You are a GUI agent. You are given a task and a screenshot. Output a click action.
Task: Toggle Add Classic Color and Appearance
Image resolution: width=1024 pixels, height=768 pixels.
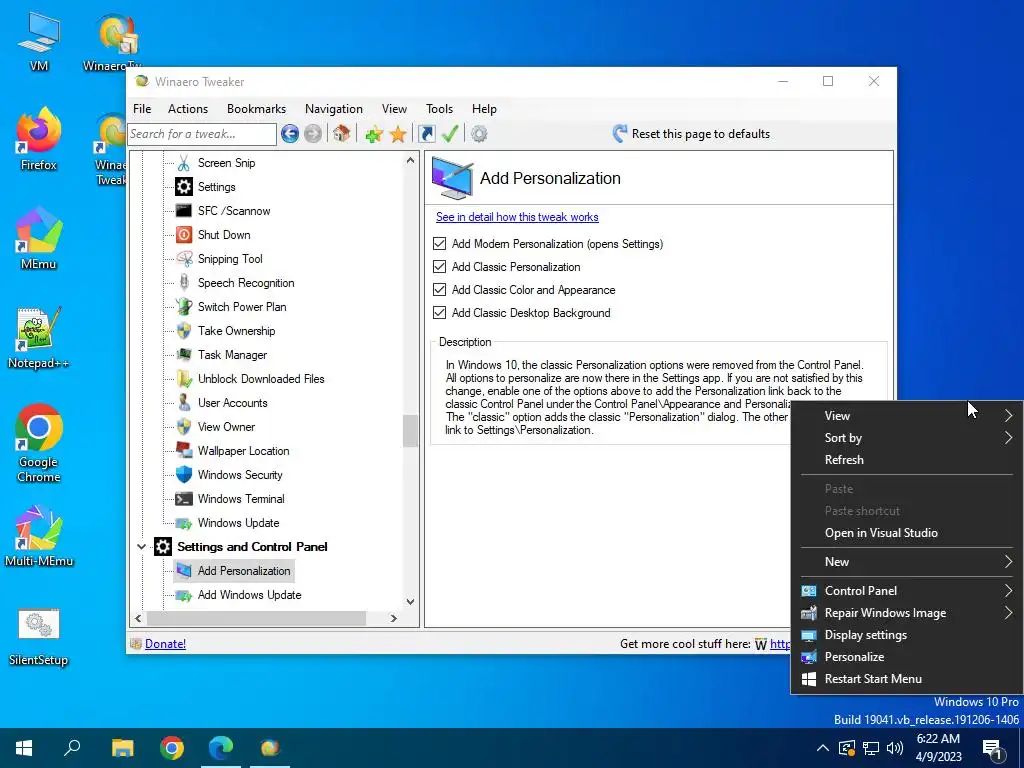tap(440, 289)
